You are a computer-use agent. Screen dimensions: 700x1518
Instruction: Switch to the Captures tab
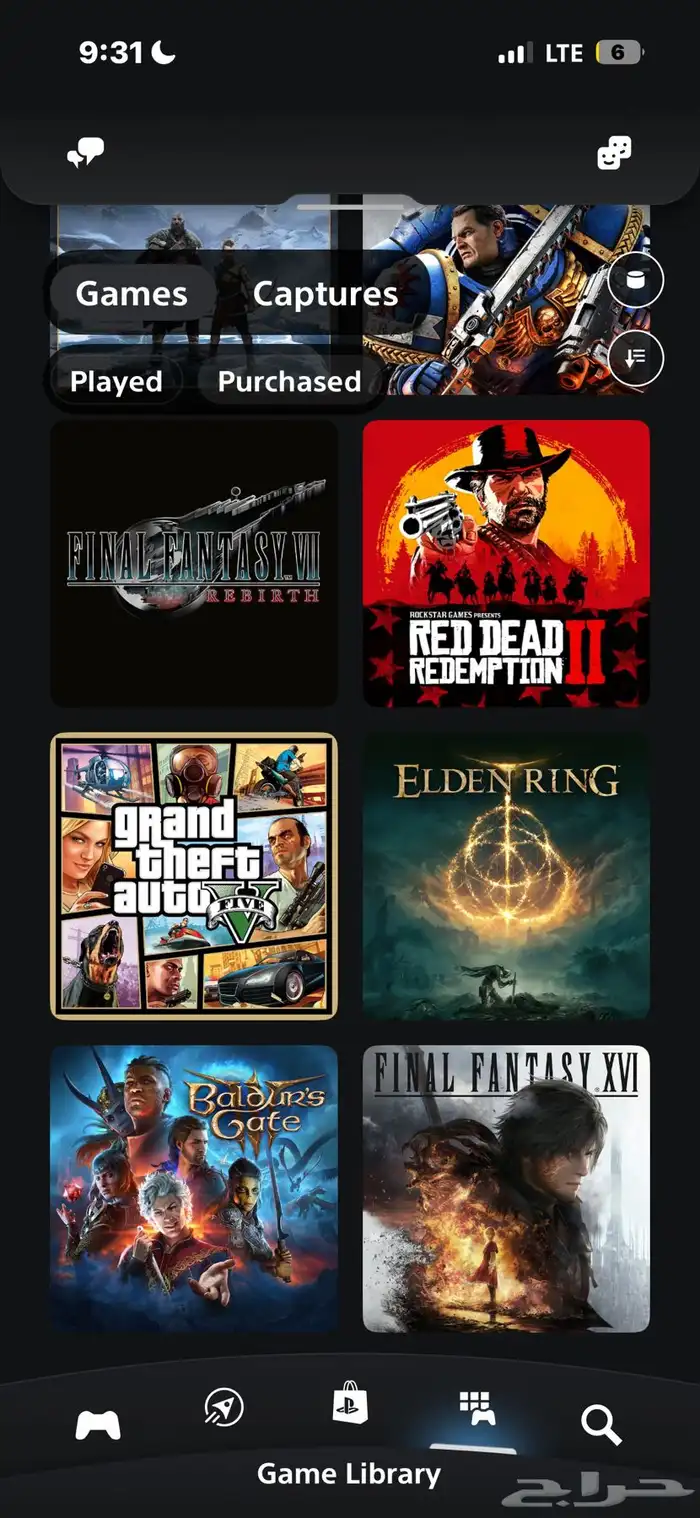[325, 293]
